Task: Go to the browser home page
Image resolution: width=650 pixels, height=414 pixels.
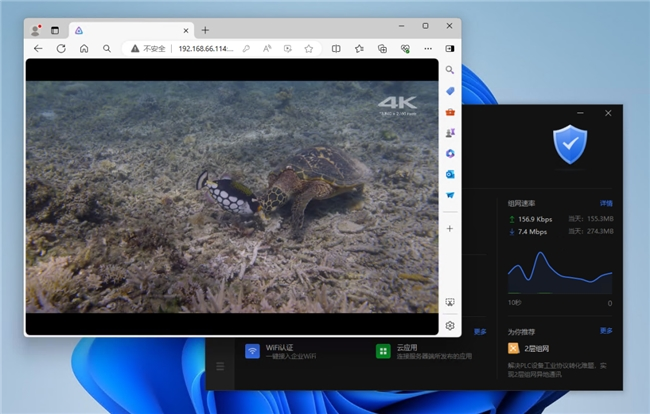Action: [x=84, y=48]
